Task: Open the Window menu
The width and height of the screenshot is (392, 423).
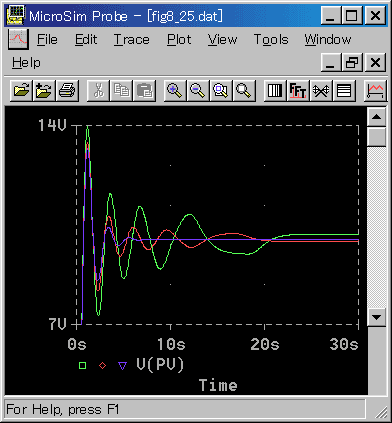Action: (328, 40)
